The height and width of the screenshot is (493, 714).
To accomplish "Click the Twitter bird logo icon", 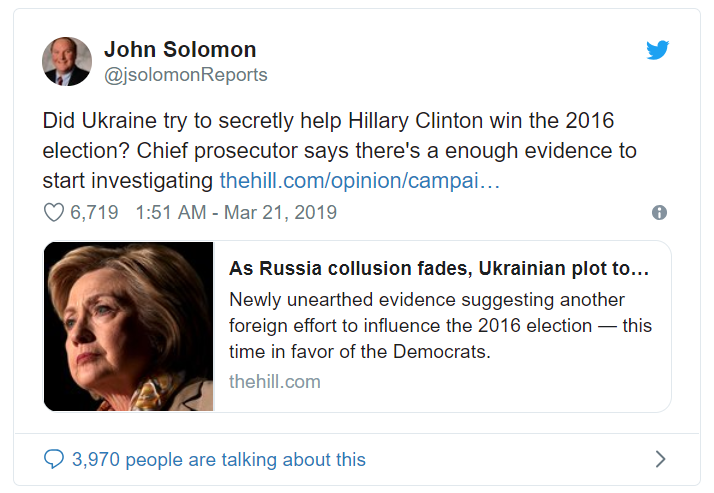I will click(x=657, y=50).
